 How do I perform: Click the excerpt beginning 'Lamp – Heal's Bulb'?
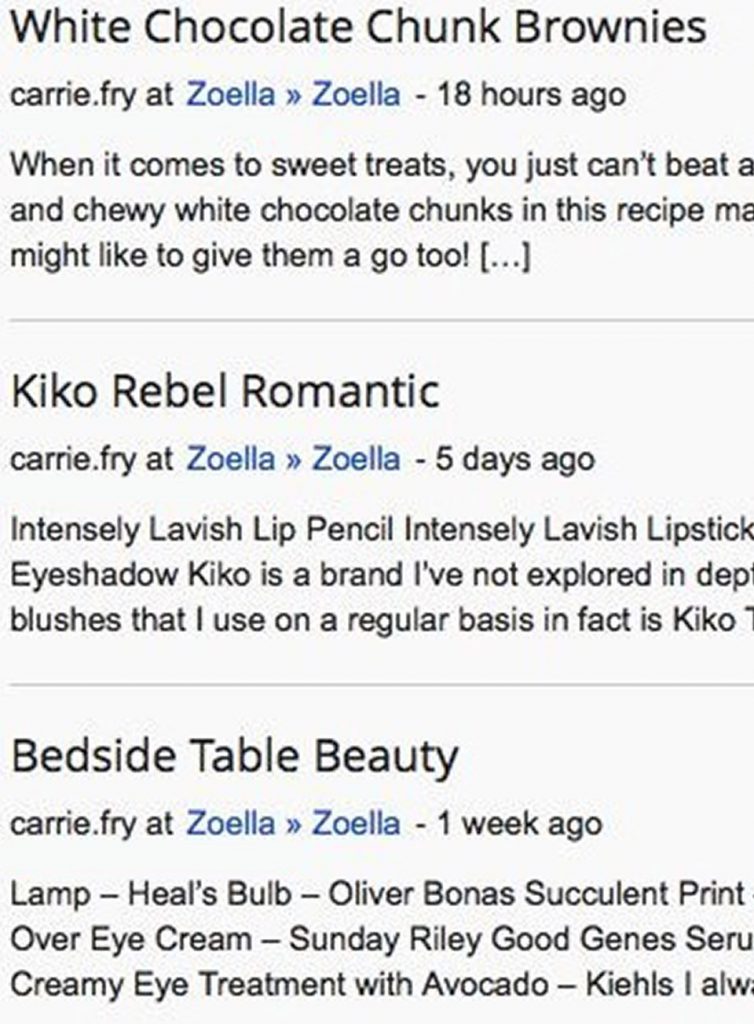382,938
